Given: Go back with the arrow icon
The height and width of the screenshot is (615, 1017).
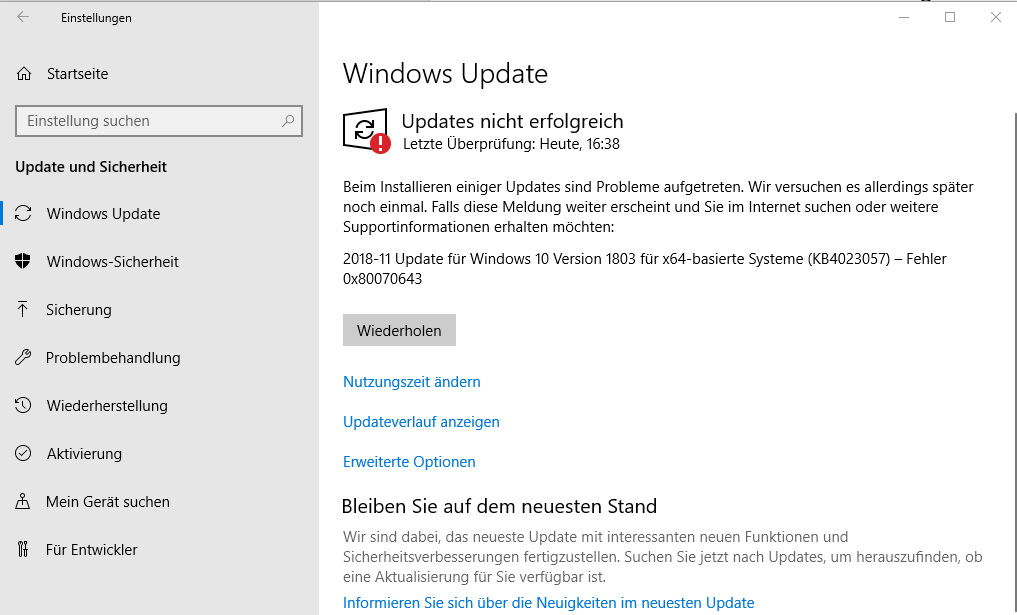Looking at the screenshot, I should [x=23, y=18].
